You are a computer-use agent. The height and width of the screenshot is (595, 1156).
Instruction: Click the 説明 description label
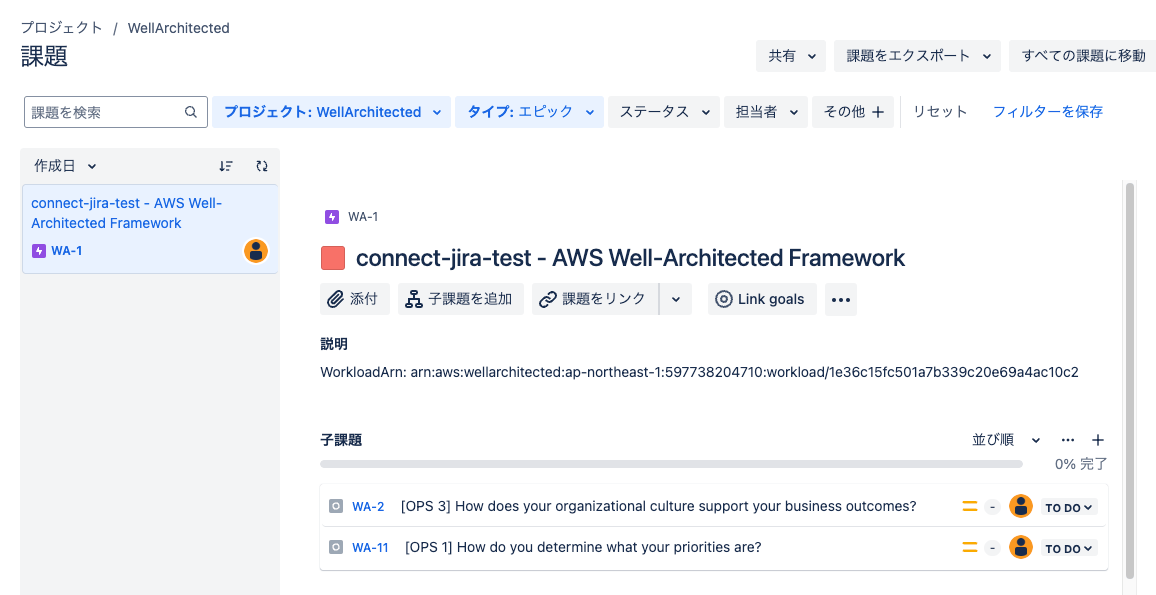coord(334,344)
